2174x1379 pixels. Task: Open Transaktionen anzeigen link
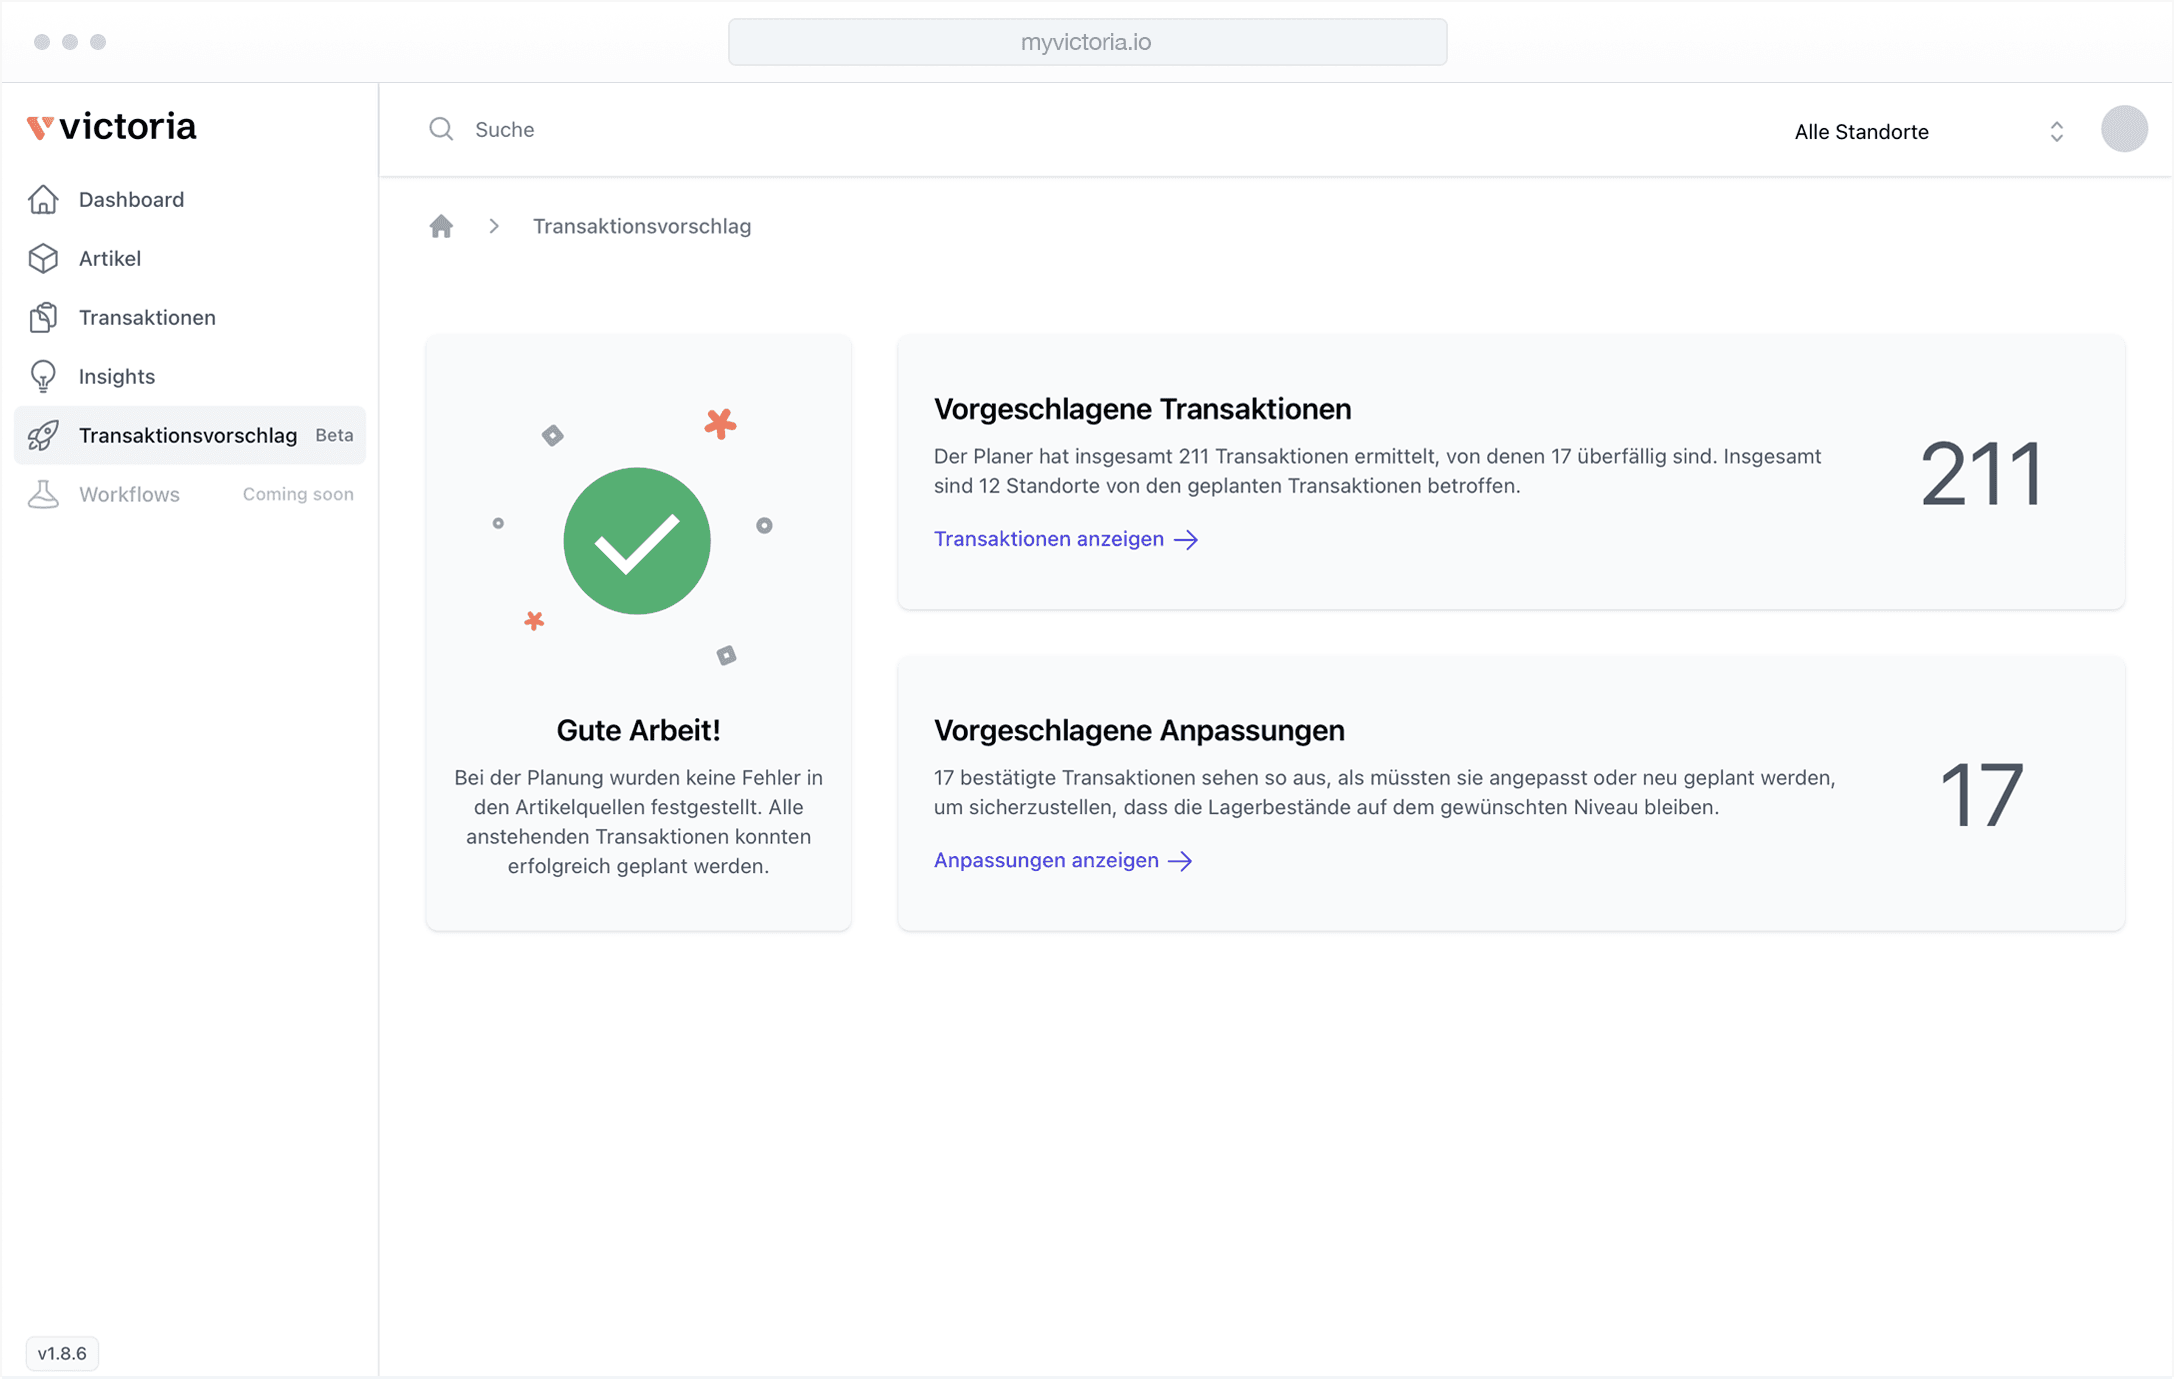coord(1048,539)
